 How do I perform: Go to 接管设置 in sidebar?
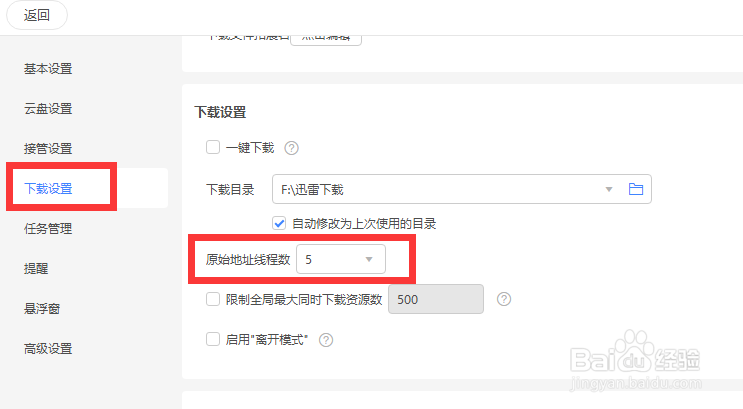click(x=48, y=149)
